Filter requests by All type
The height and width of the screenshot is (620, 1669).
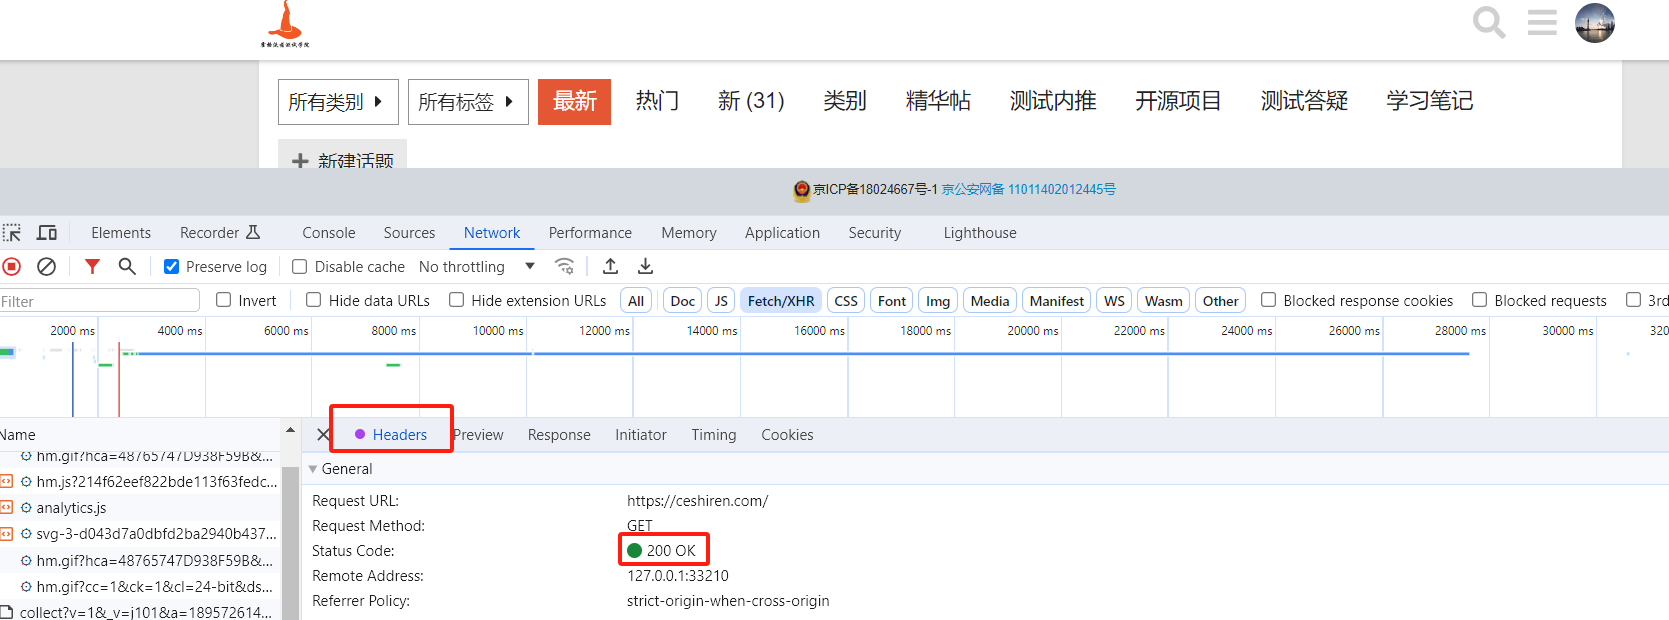[x=636, y=301]
